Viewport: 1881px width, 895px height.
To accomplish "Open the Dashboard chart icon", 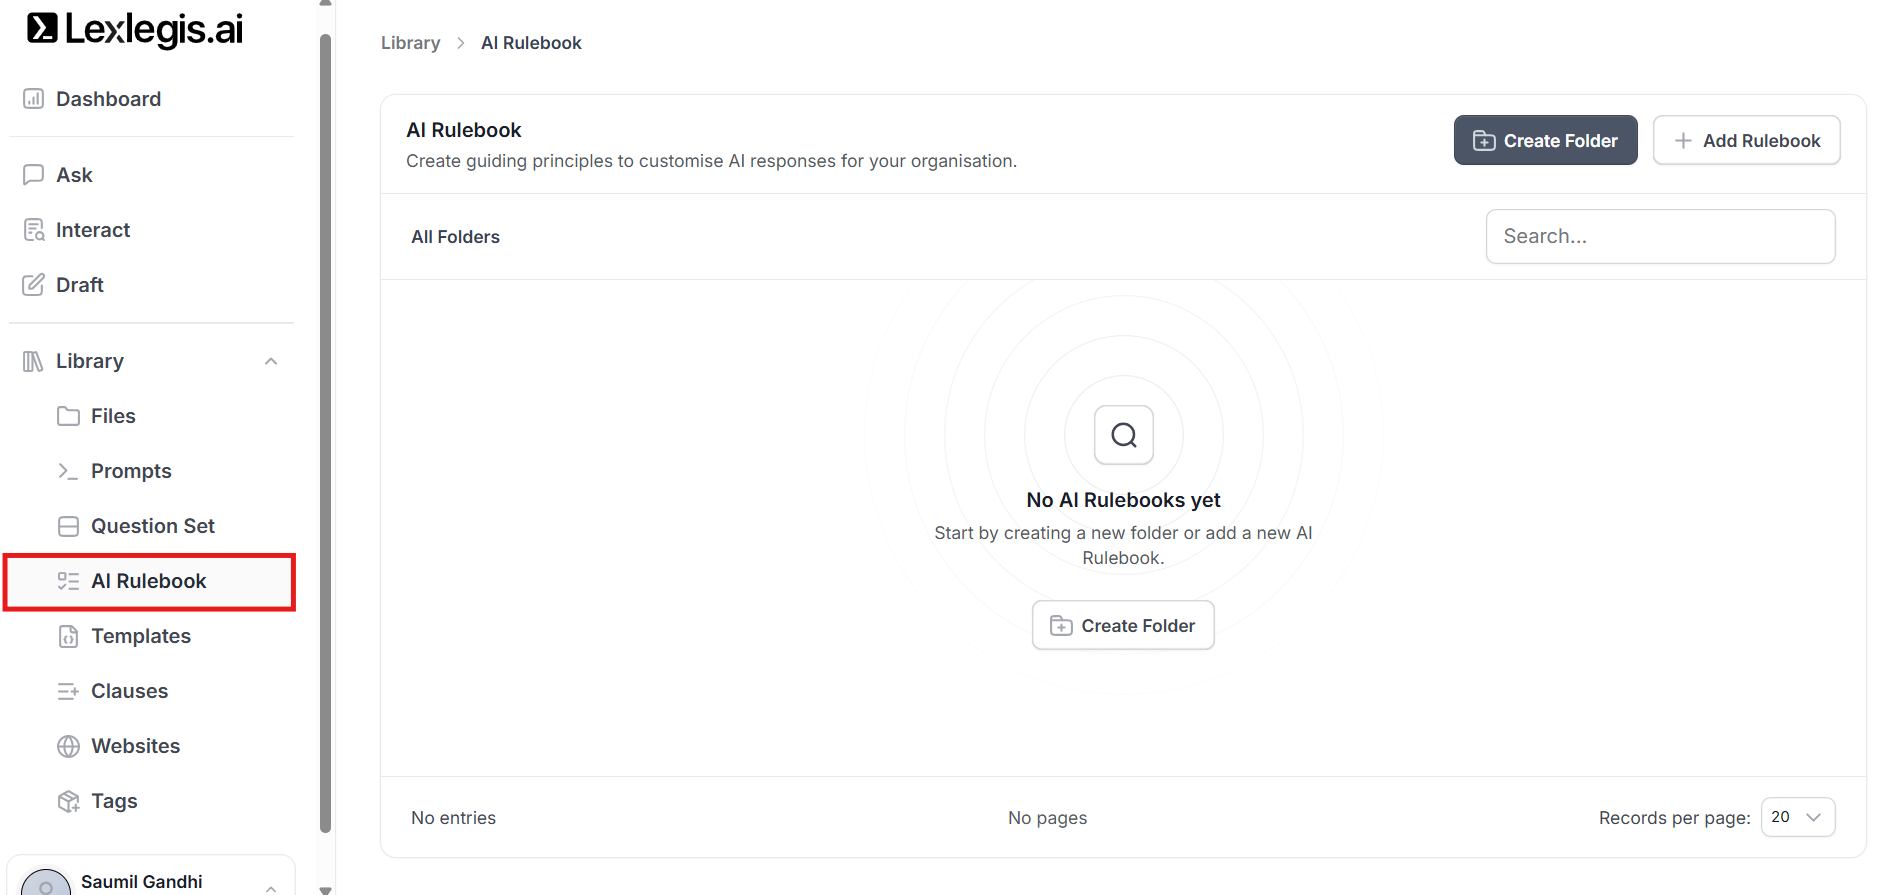I will point(33,99).
